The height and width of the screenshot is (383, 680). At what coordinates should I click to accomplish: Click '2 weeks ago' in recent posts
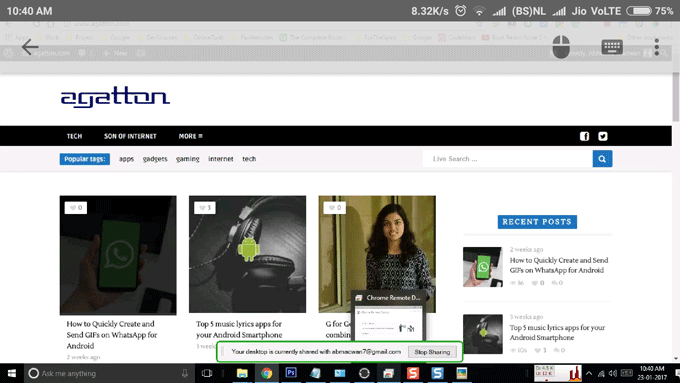click(526, 249)
